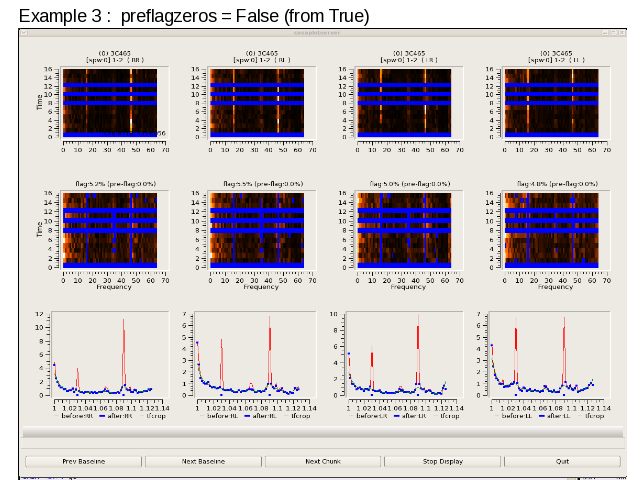The image size is (640, 480).
Task: Click the LR bandpass spectrum line plot
Action: tap(404, 354)
